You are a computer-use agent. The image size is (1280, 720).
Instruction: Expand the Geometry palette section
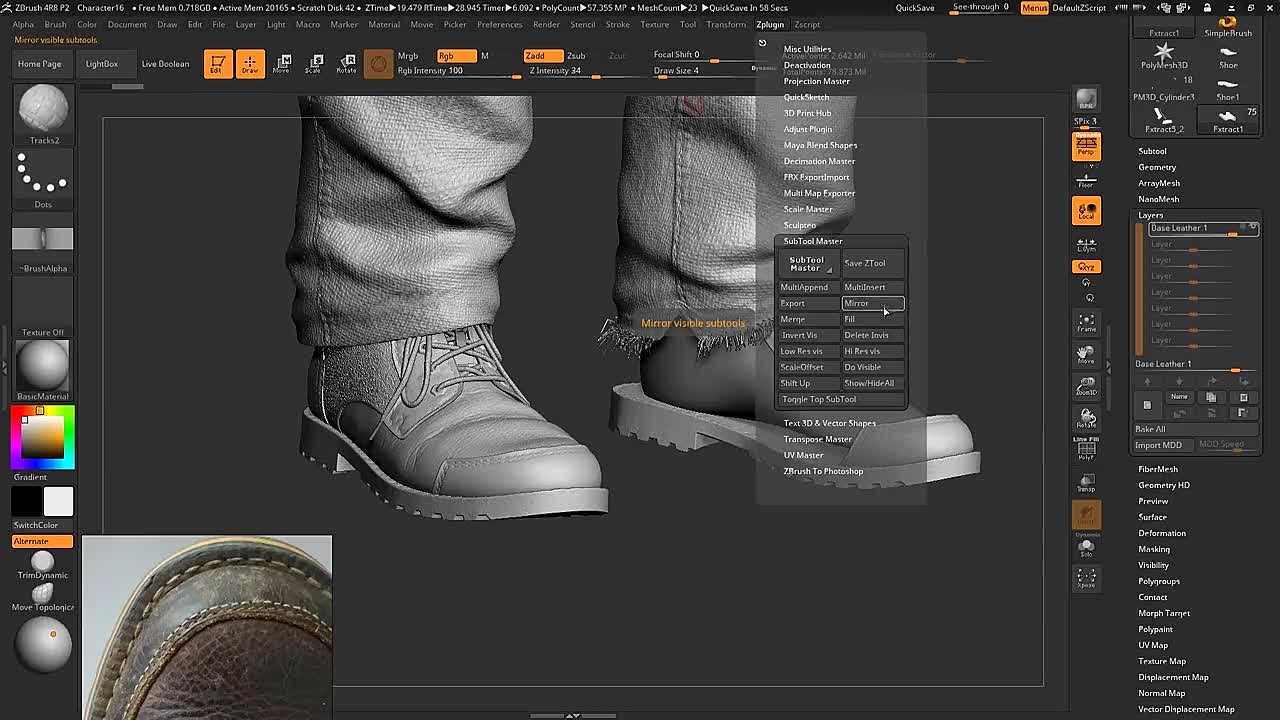pyautogui.click(x=1157, y=167)
